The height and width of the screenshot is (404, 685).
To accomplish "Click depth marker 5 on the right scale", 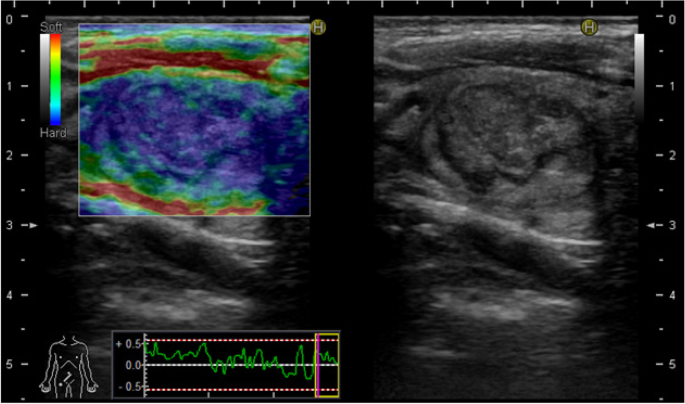I will pyautogui.click(x=673, y=364).
